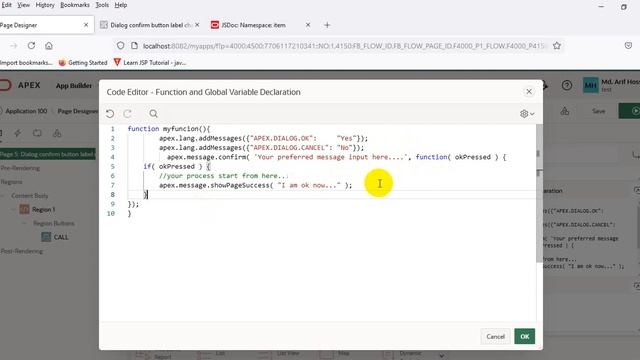
Task: Open the Help menu
Action: click(120, 5)
